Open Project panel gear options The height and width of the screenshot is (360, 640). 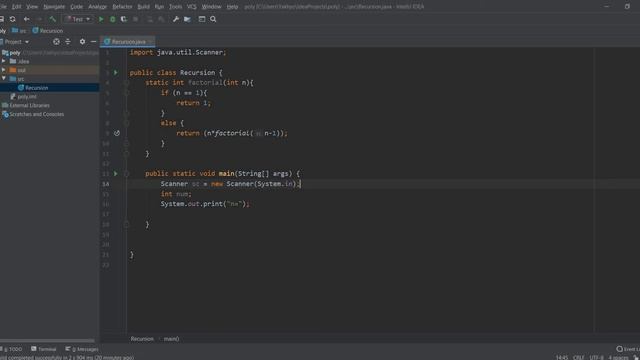[82, 42]
